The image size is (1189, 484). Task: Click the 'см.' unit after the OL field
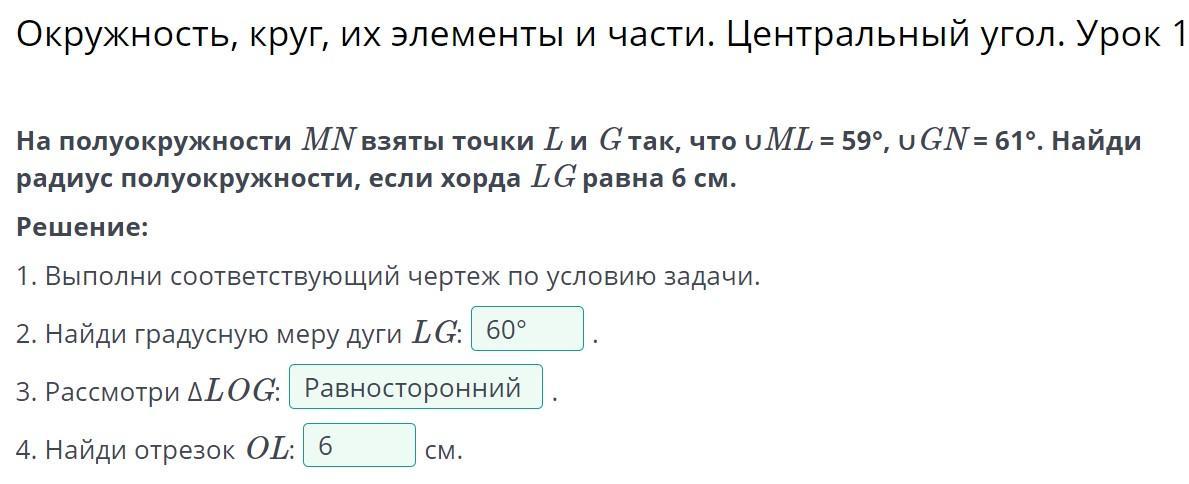[444, 451]
